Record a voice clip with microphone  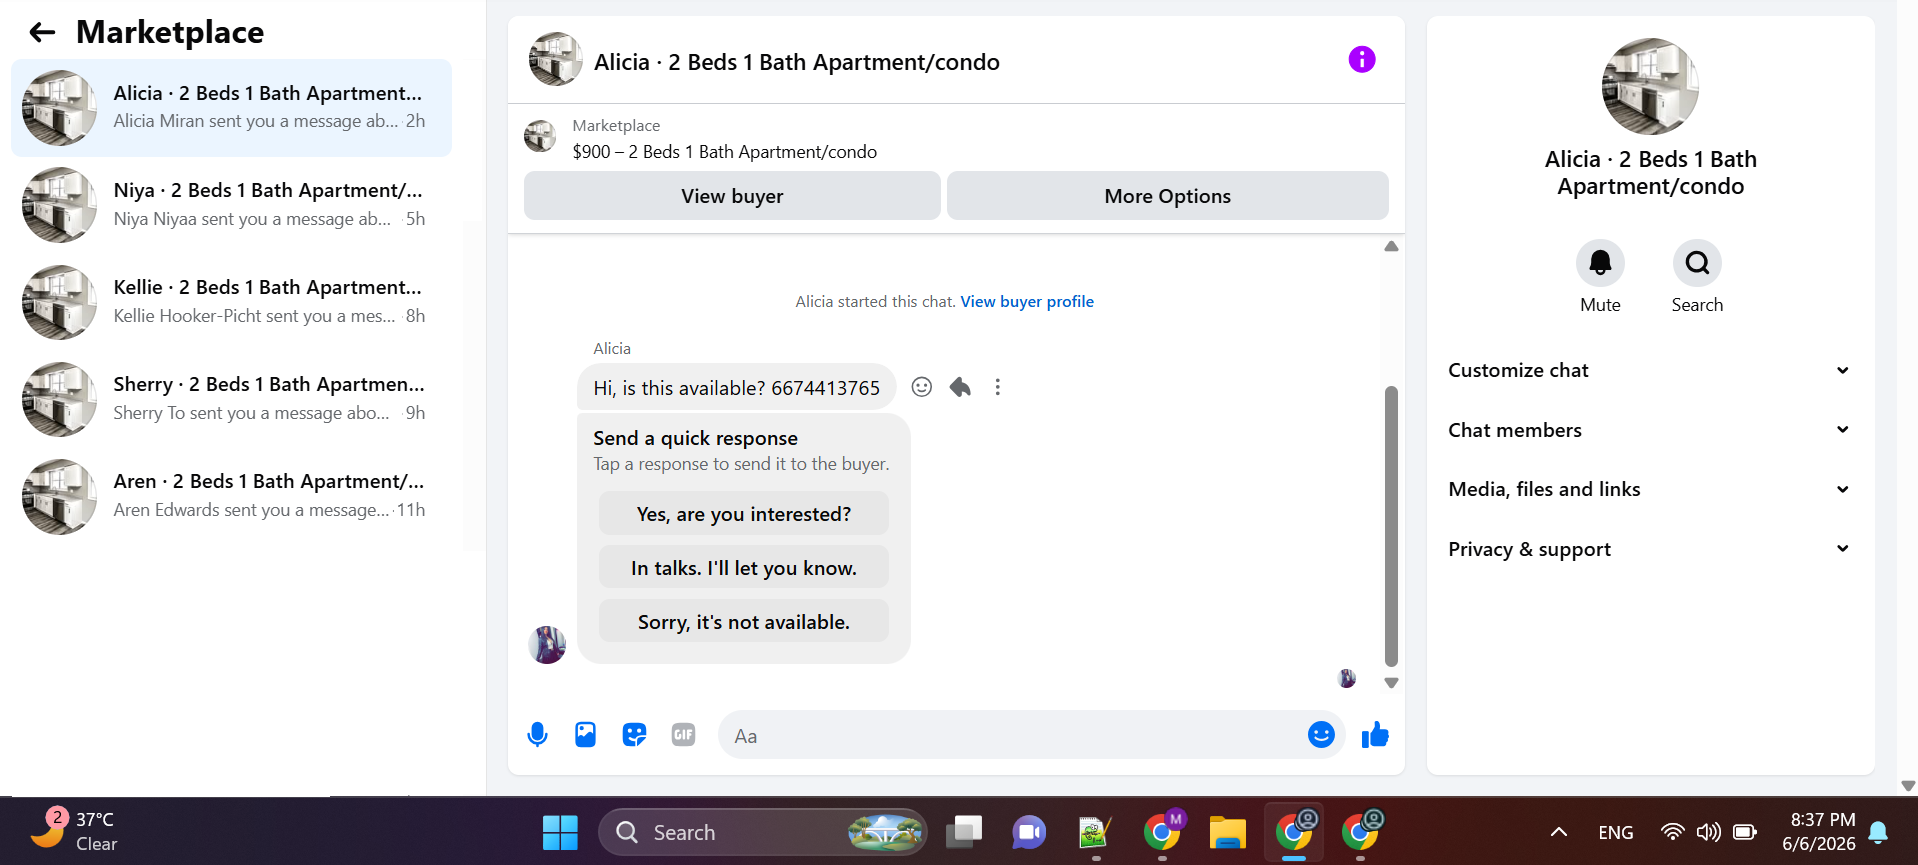pos(537,735)
